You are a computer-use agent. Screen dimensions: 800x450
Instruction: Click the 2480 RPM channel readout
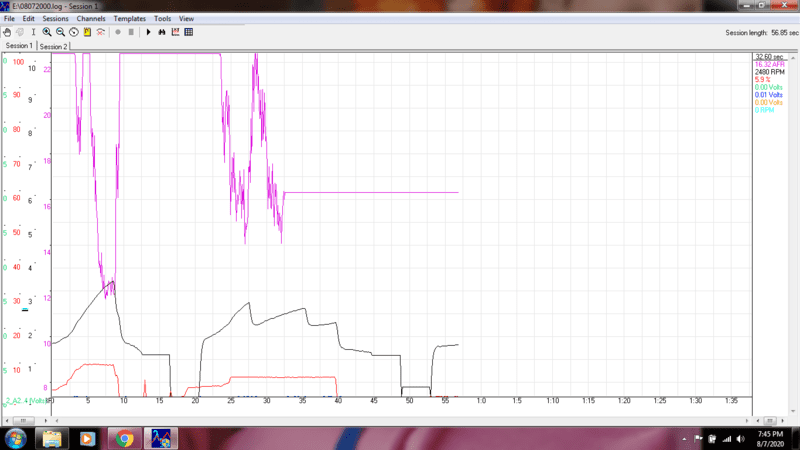click(769, 72)
